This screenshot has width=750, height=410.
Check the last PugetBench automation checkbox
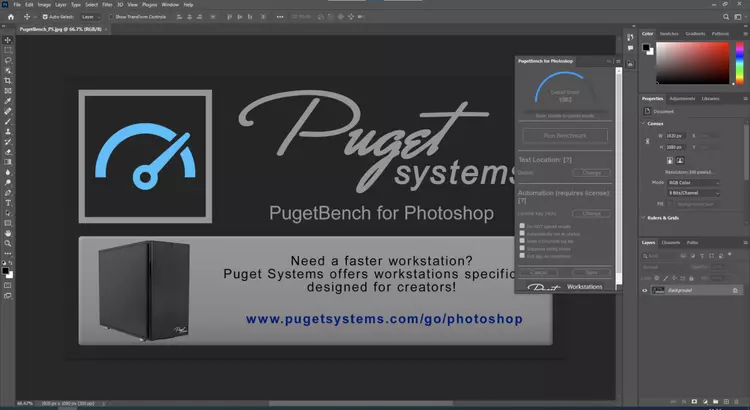[x=522, y=255]
